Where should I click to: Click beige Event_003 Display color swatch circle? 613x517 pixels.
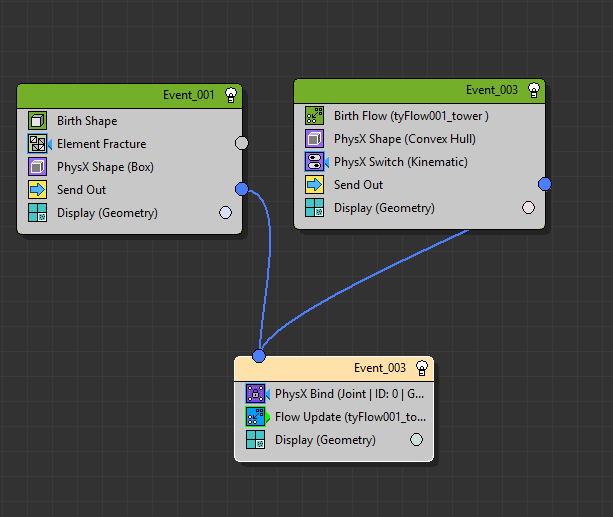pos(416,440)
